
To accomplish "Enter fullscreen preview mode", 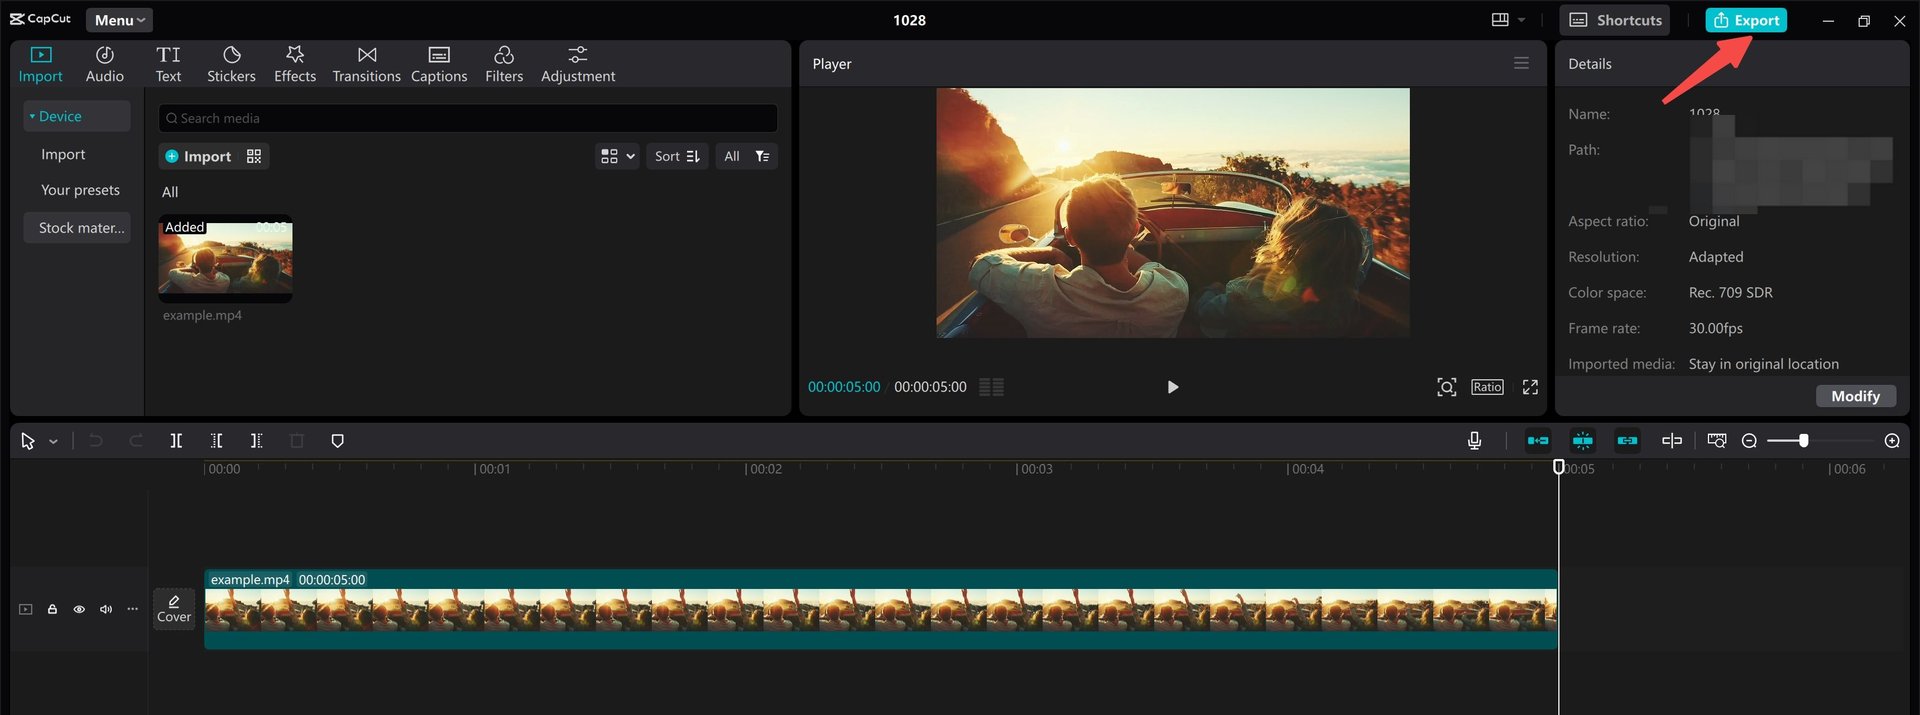I will click(x=1530, y=387).
